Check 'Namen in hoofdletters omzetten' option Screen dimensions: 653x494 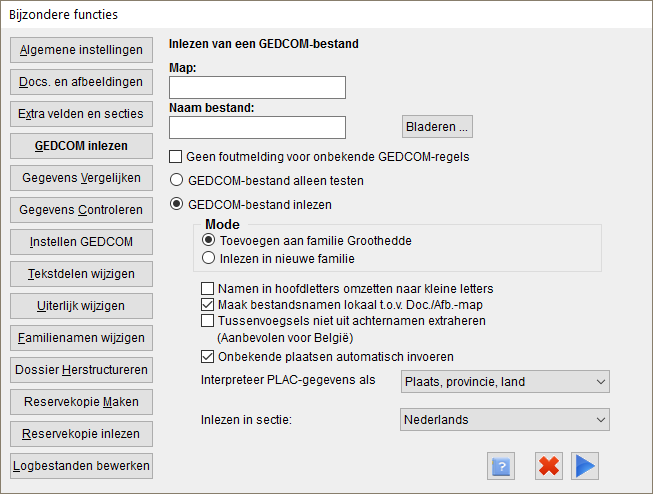pos(207,289)
